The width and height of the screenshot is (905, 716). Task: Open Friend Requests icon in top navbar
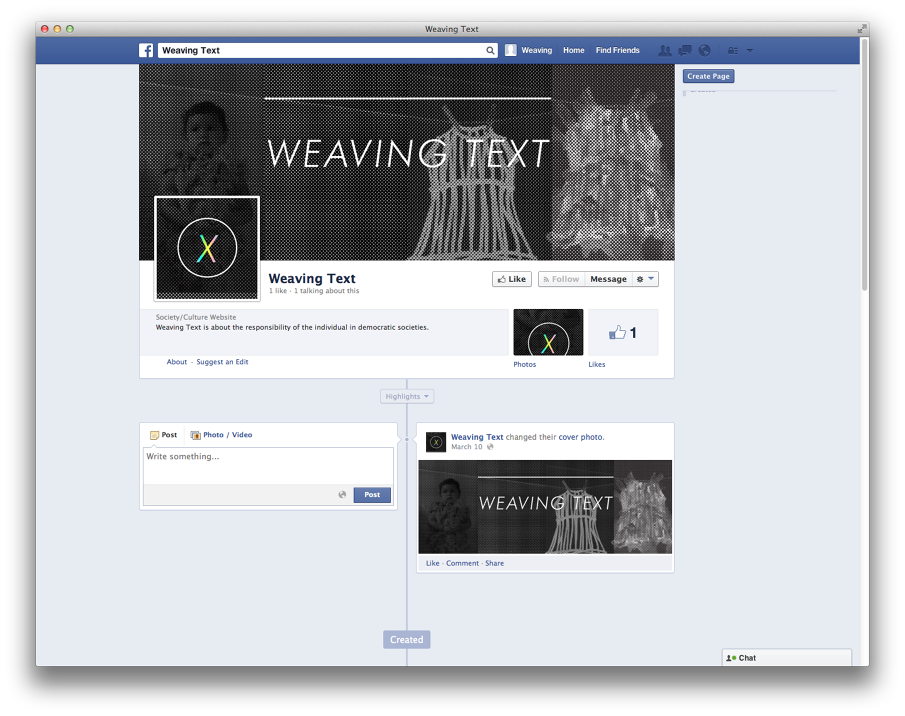click(x=665, y=50)
